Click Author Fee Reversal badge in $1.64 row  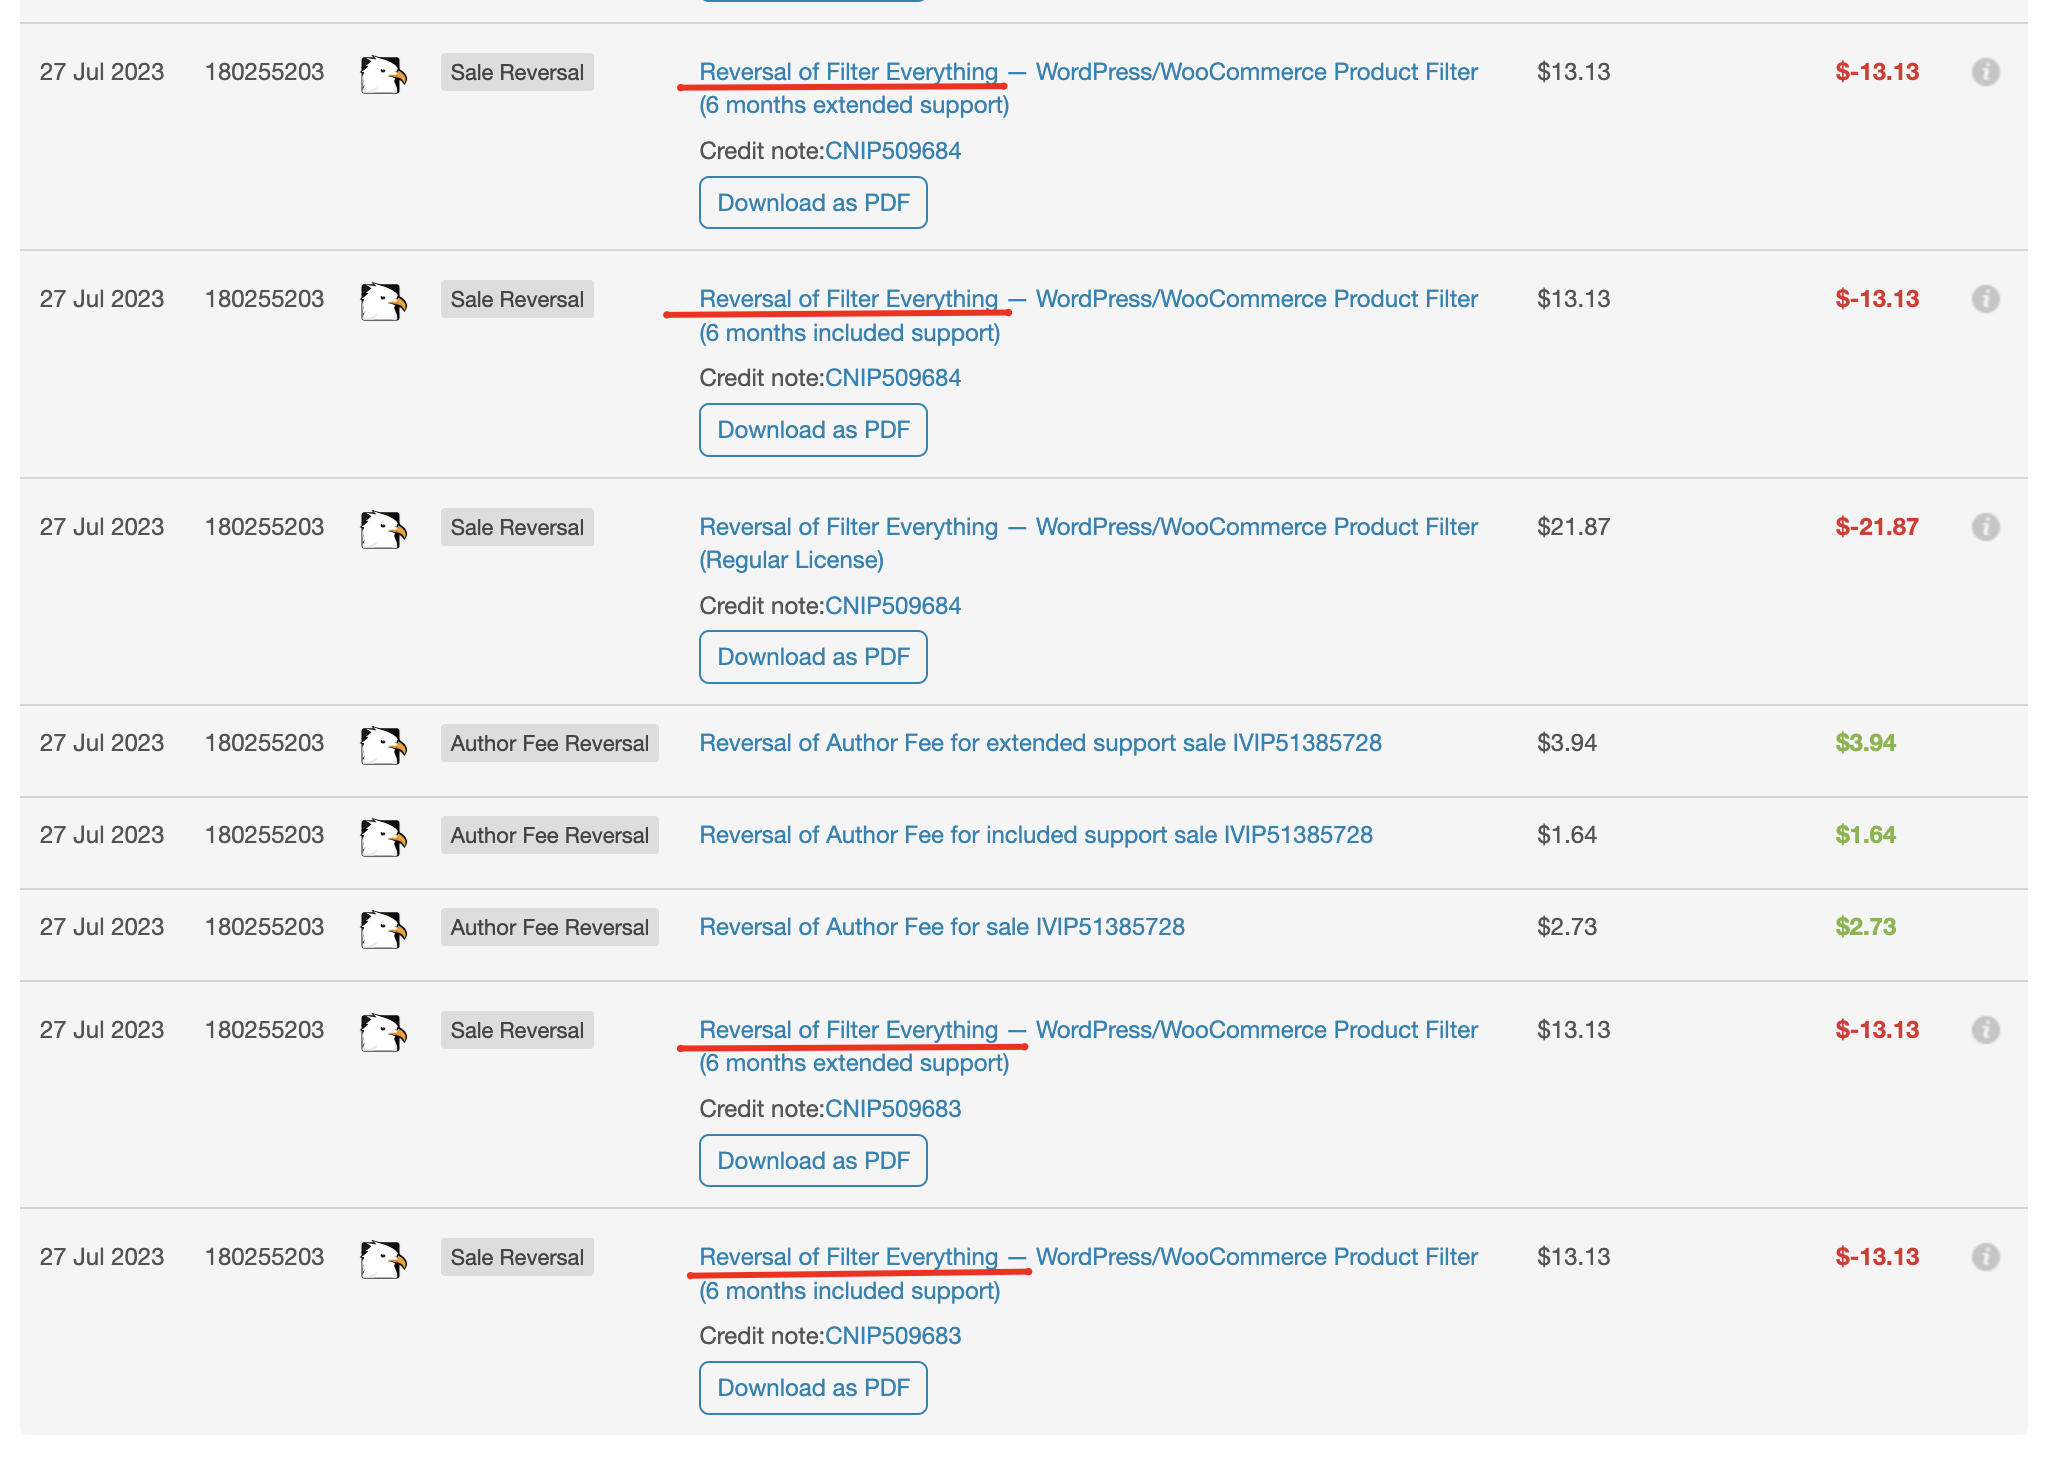[549, 835]
